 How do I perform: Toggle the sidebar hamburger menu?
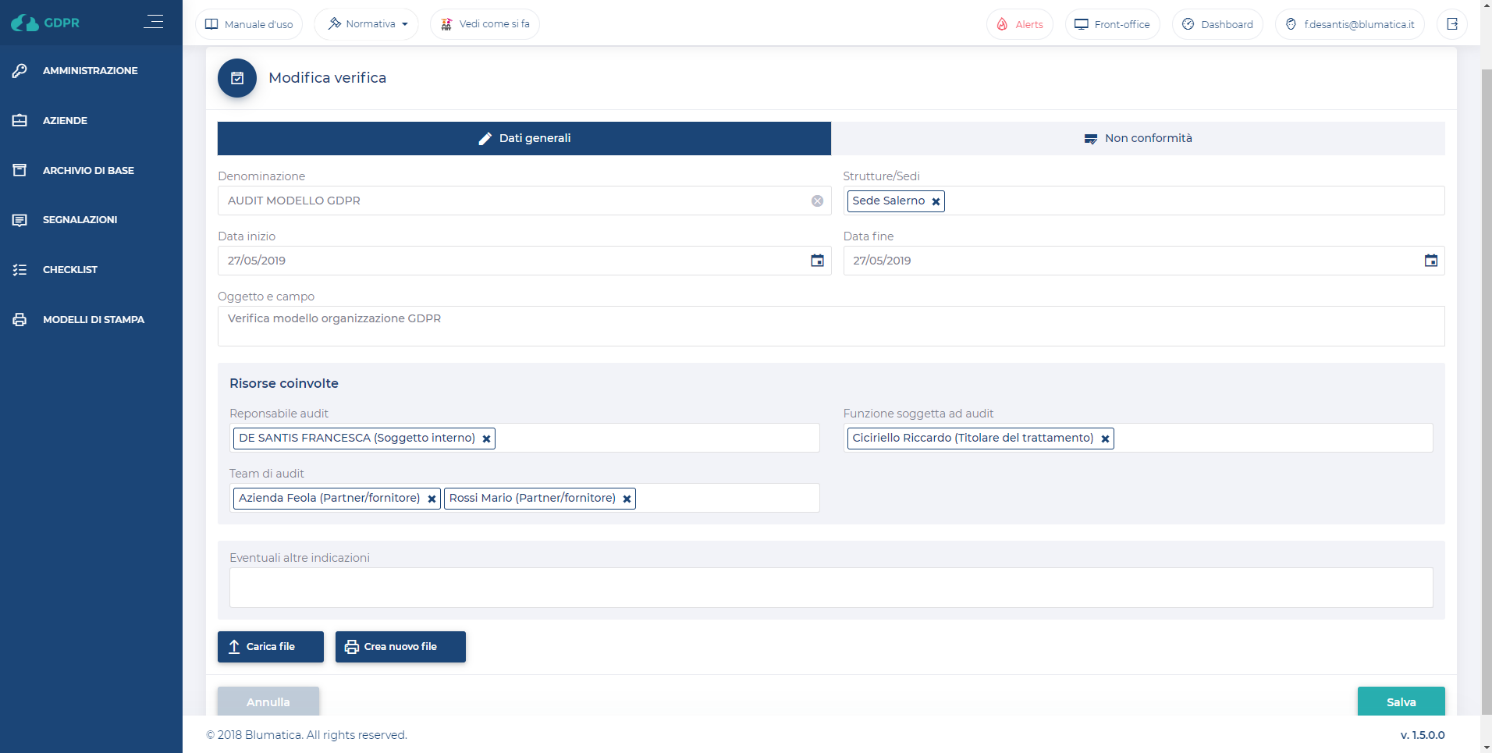153,21
